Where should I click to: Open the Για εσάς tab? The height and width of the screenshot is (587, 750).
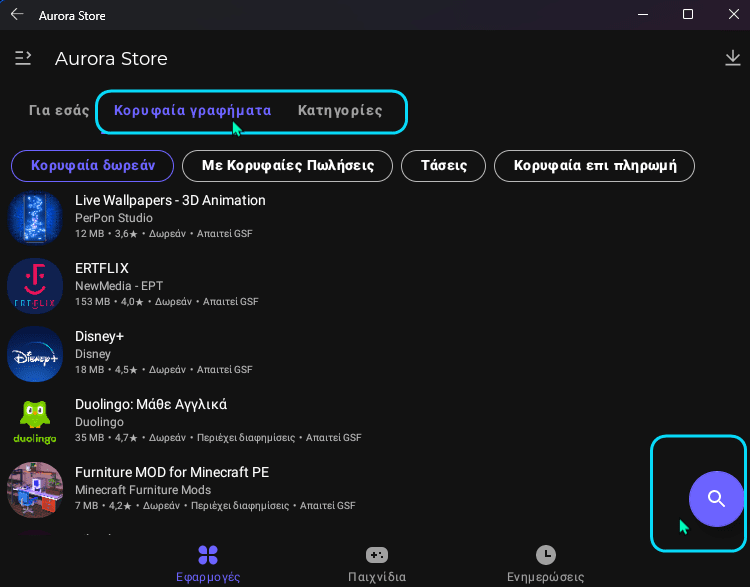coord(59,111)
